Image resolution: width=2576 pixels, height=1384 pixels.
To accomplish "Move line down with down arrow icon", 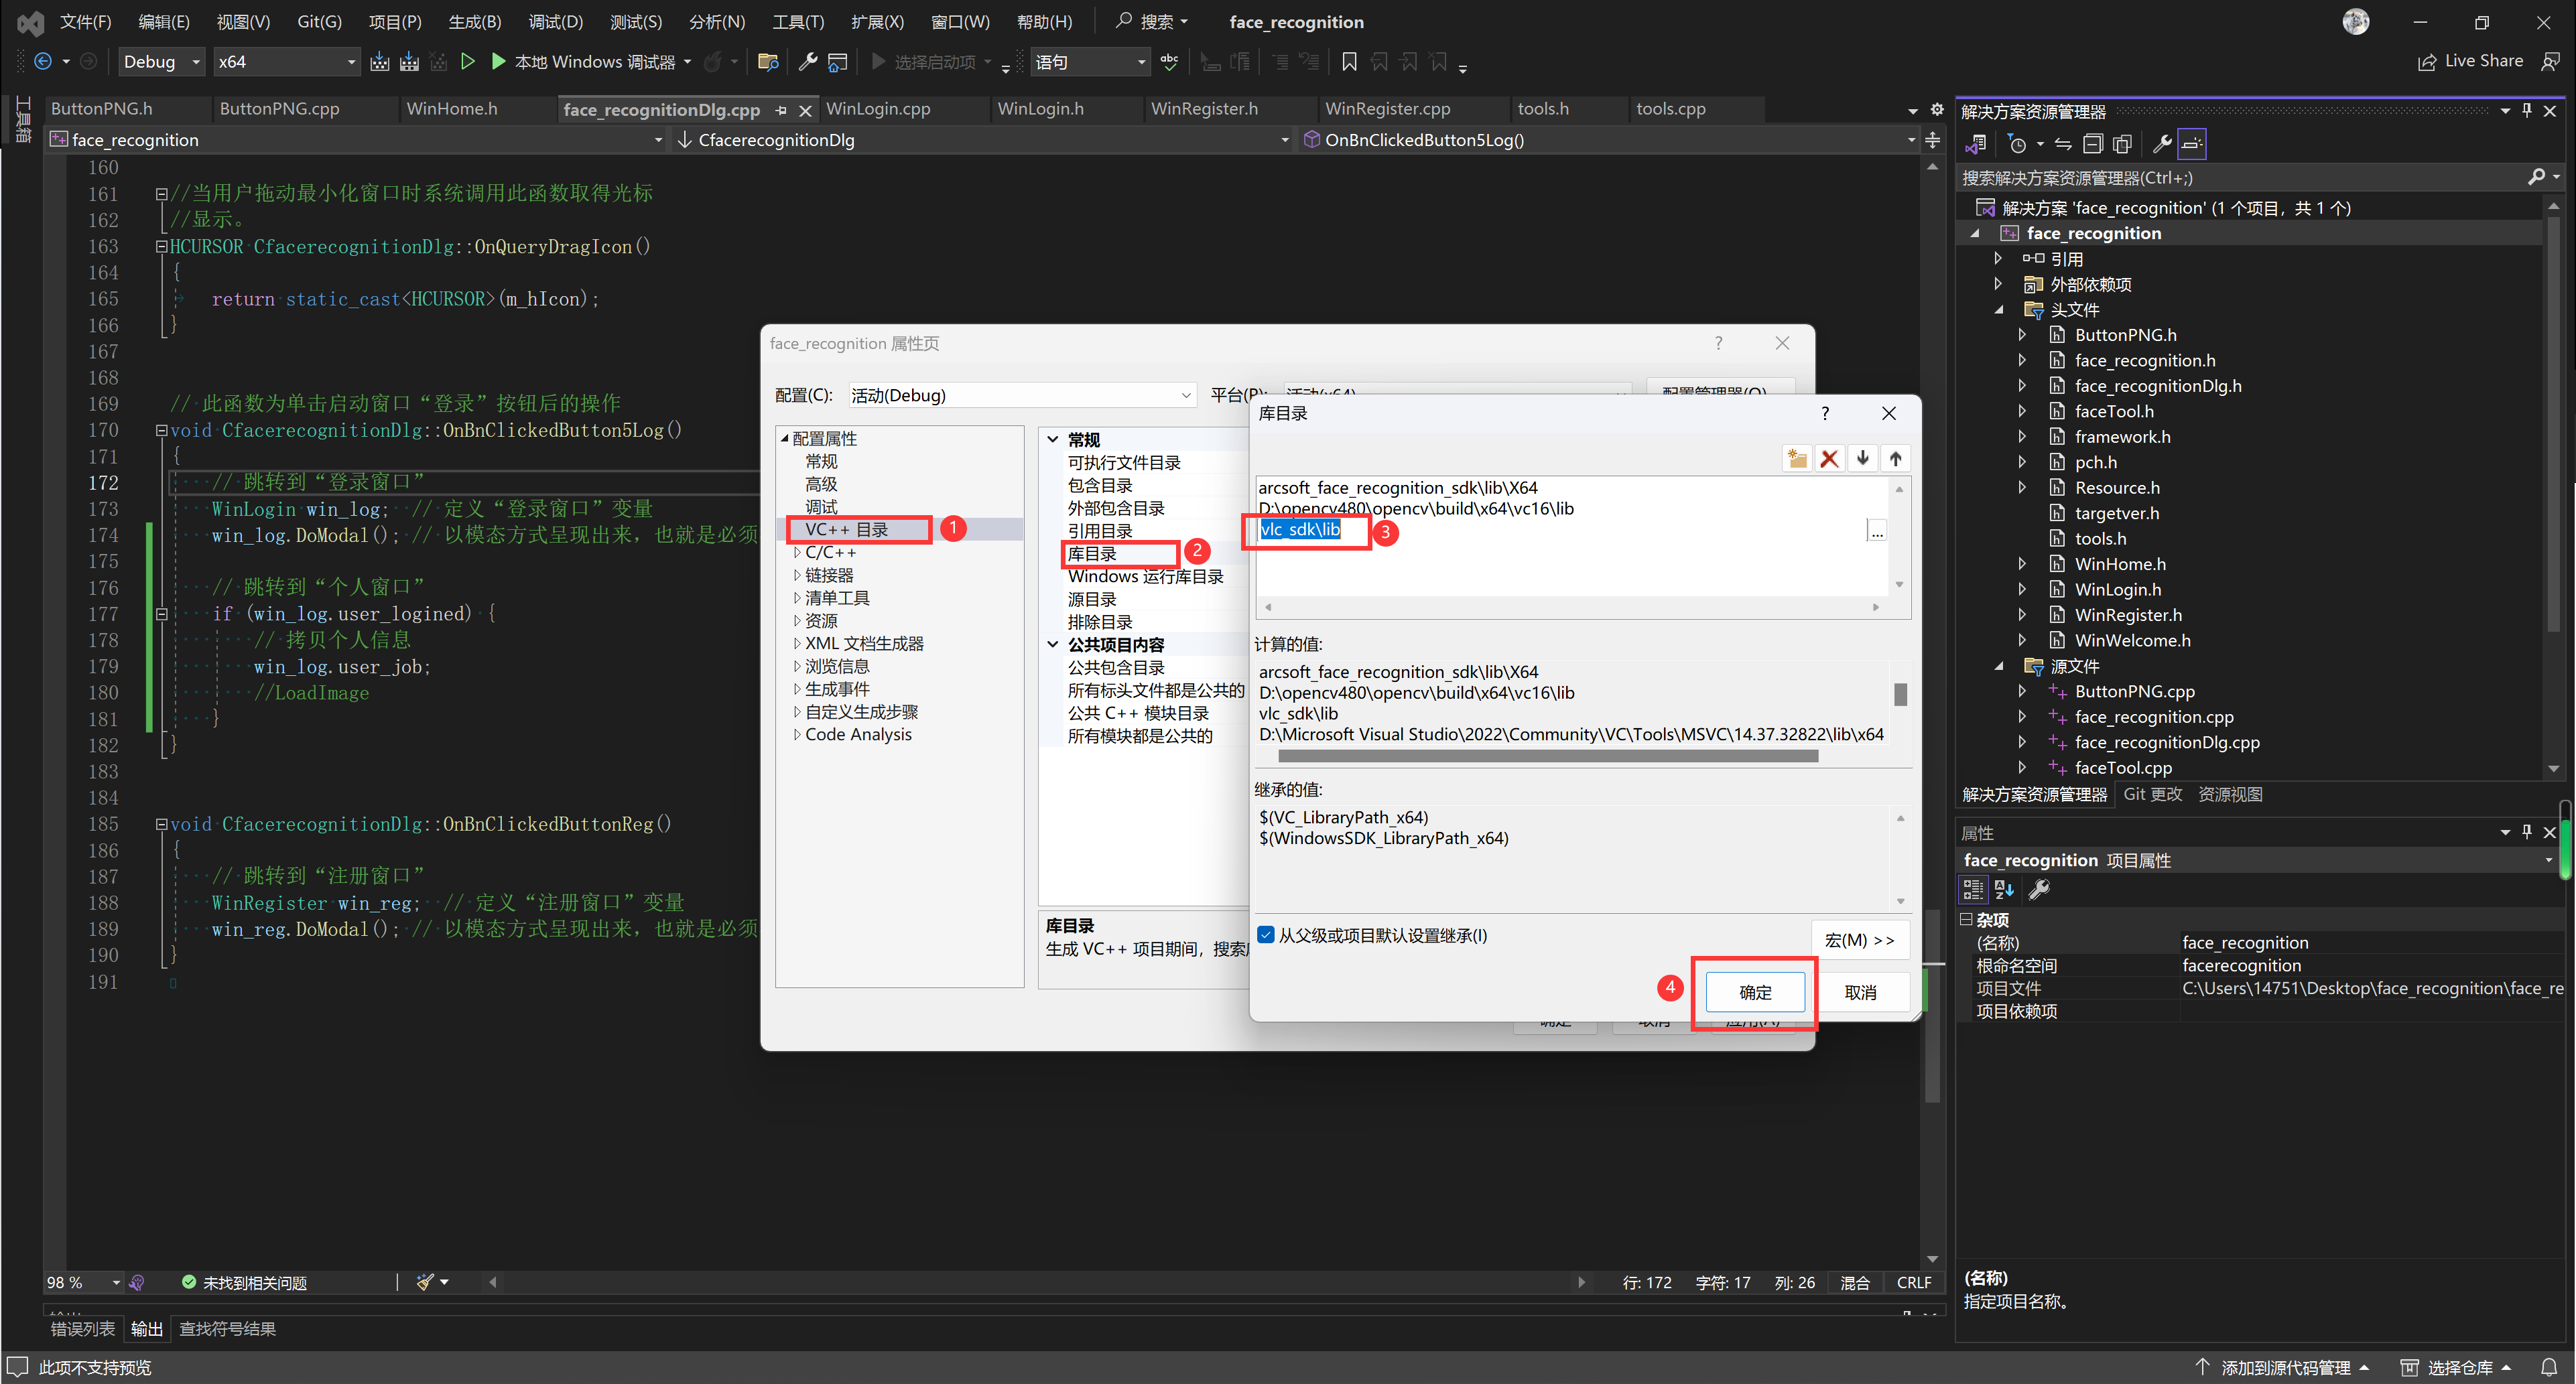I will click(1862, 458).
